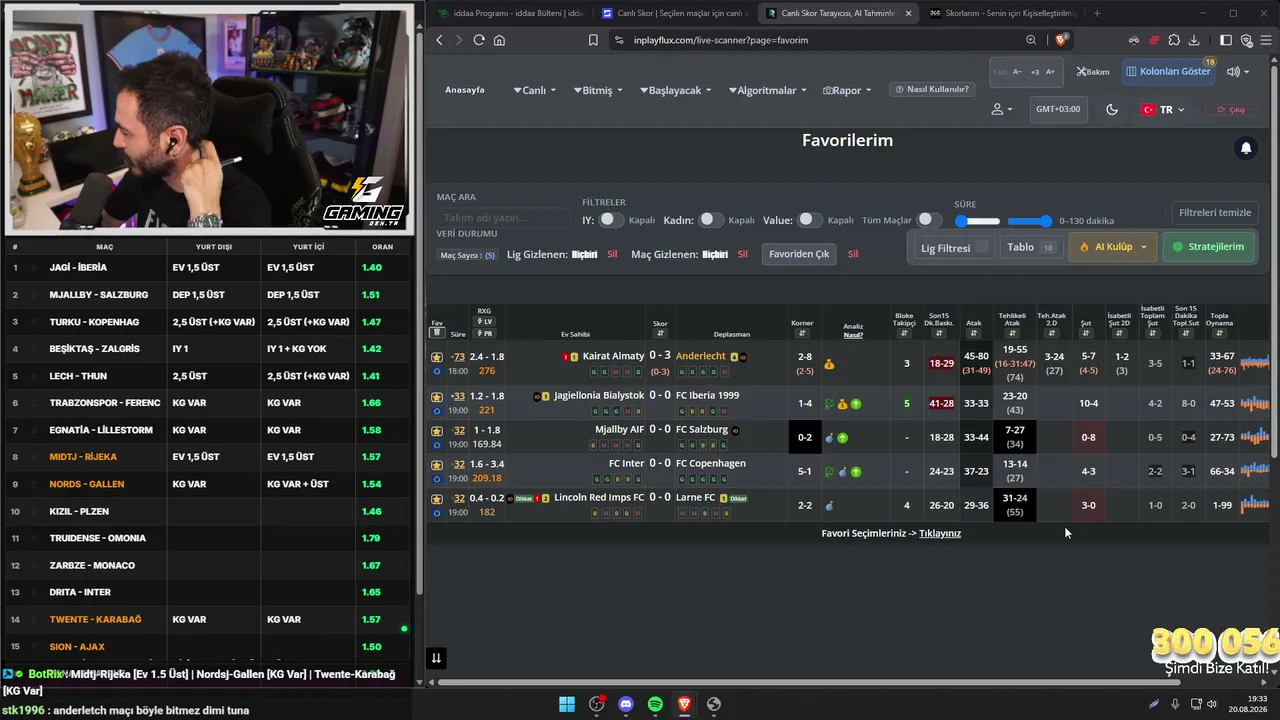The image size is (1280, 720).
Task: Open the user account dropdown
Action: pyautogui.click(x=1001, y=109)
